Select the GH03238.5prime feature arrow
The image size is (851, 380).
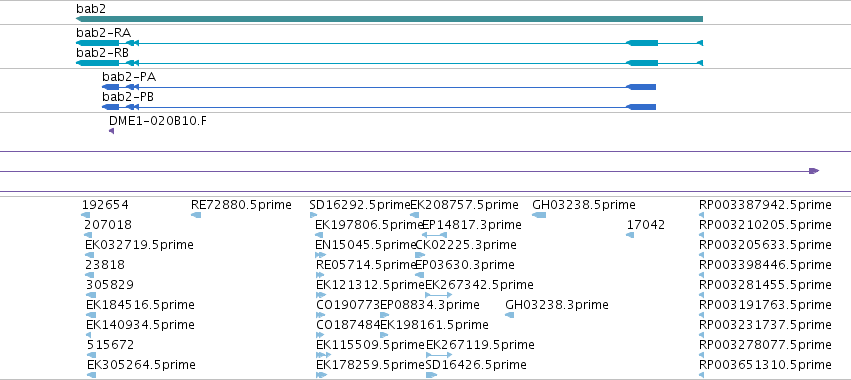tap(539, 215)
